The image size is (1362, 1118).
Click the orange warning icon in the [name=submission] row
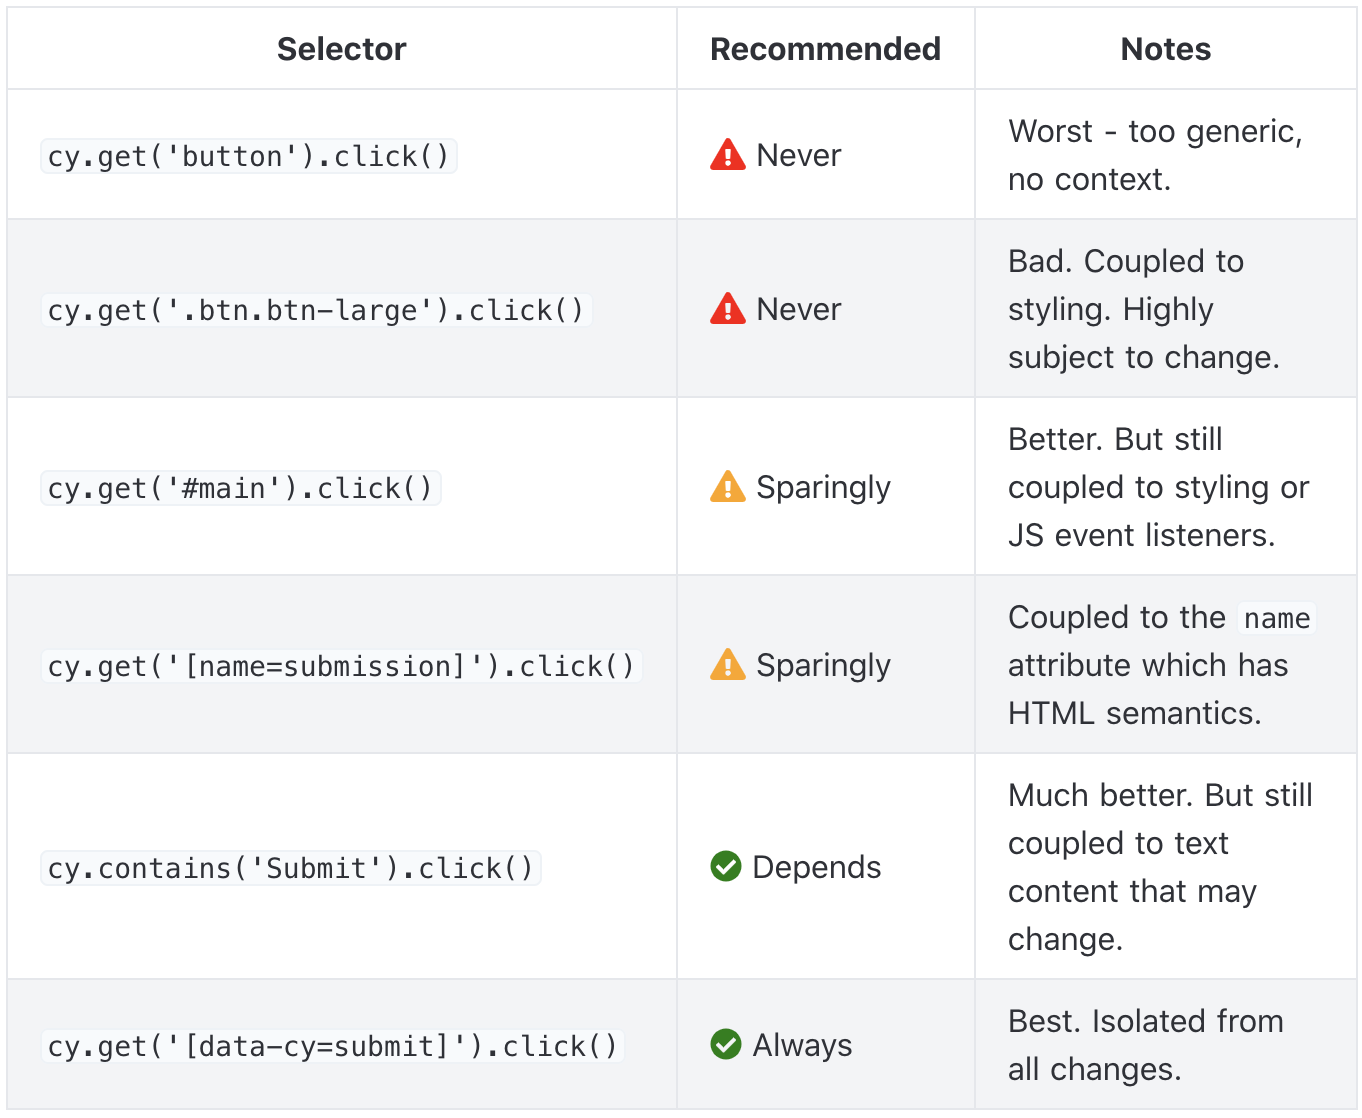[x=727, y=665]
